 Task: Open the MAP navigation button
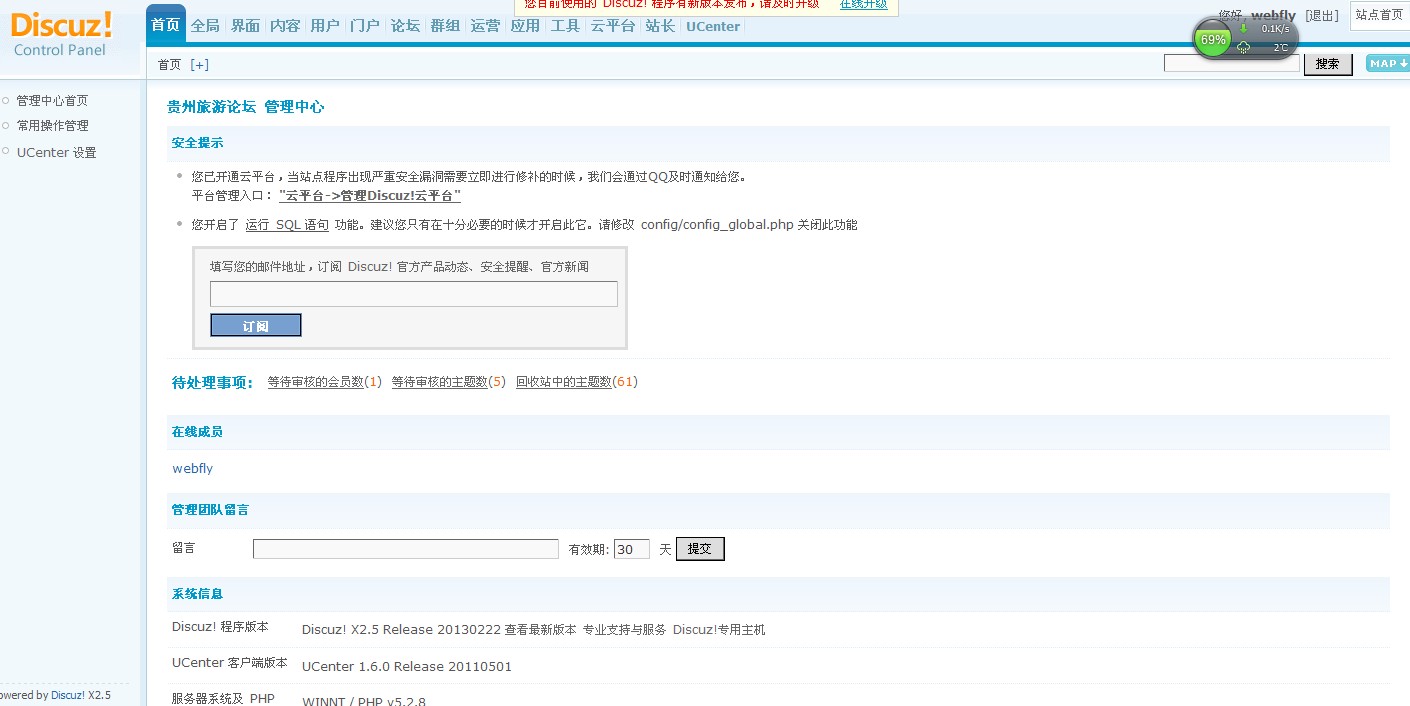[x=1388, y=64]
